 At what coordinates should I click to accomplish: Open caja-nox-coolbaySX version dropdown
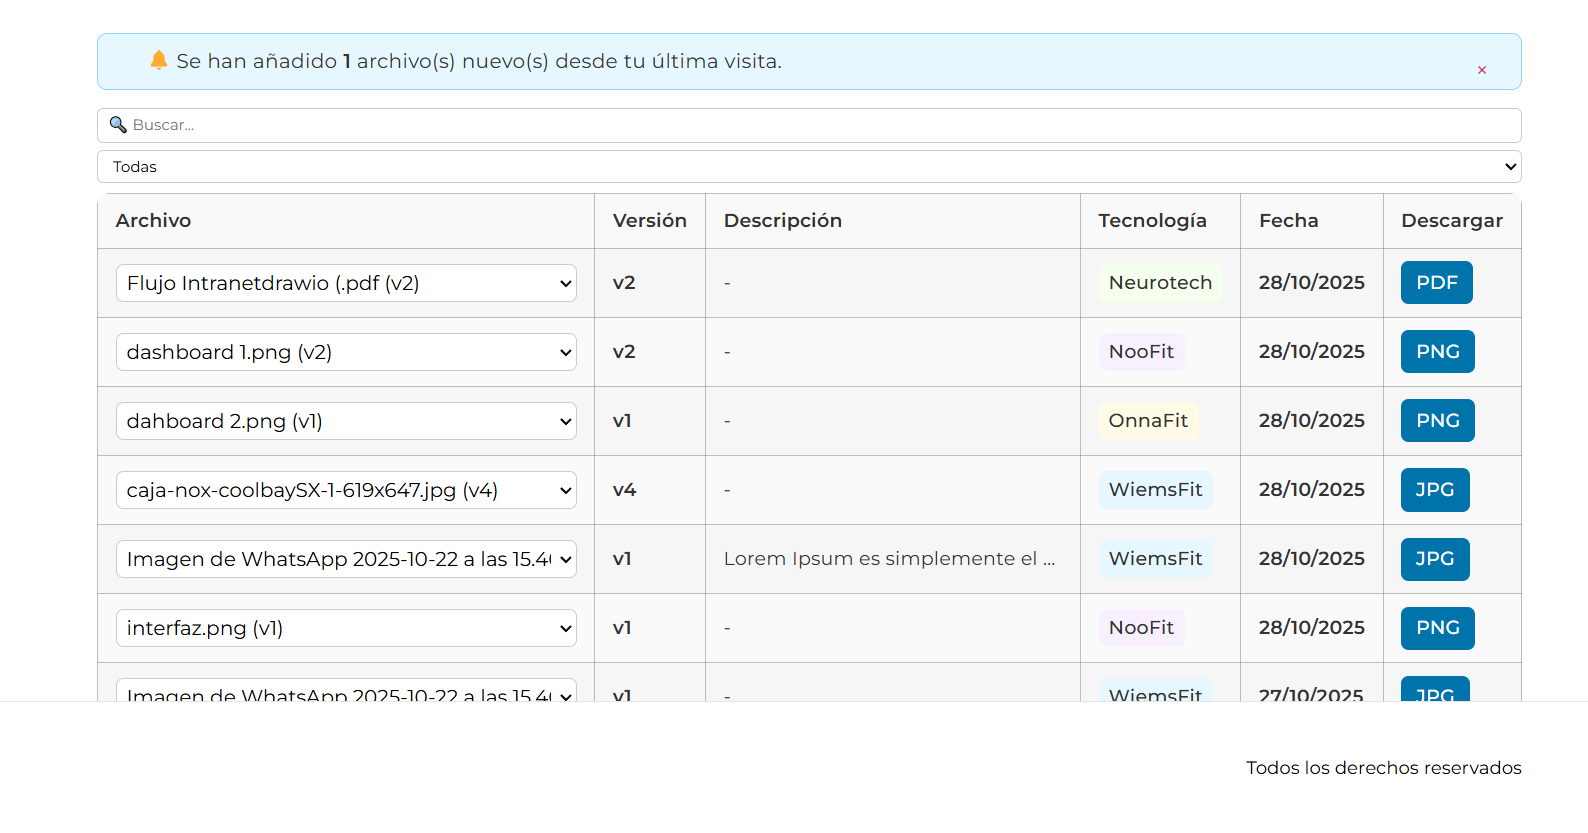[346, 490]
